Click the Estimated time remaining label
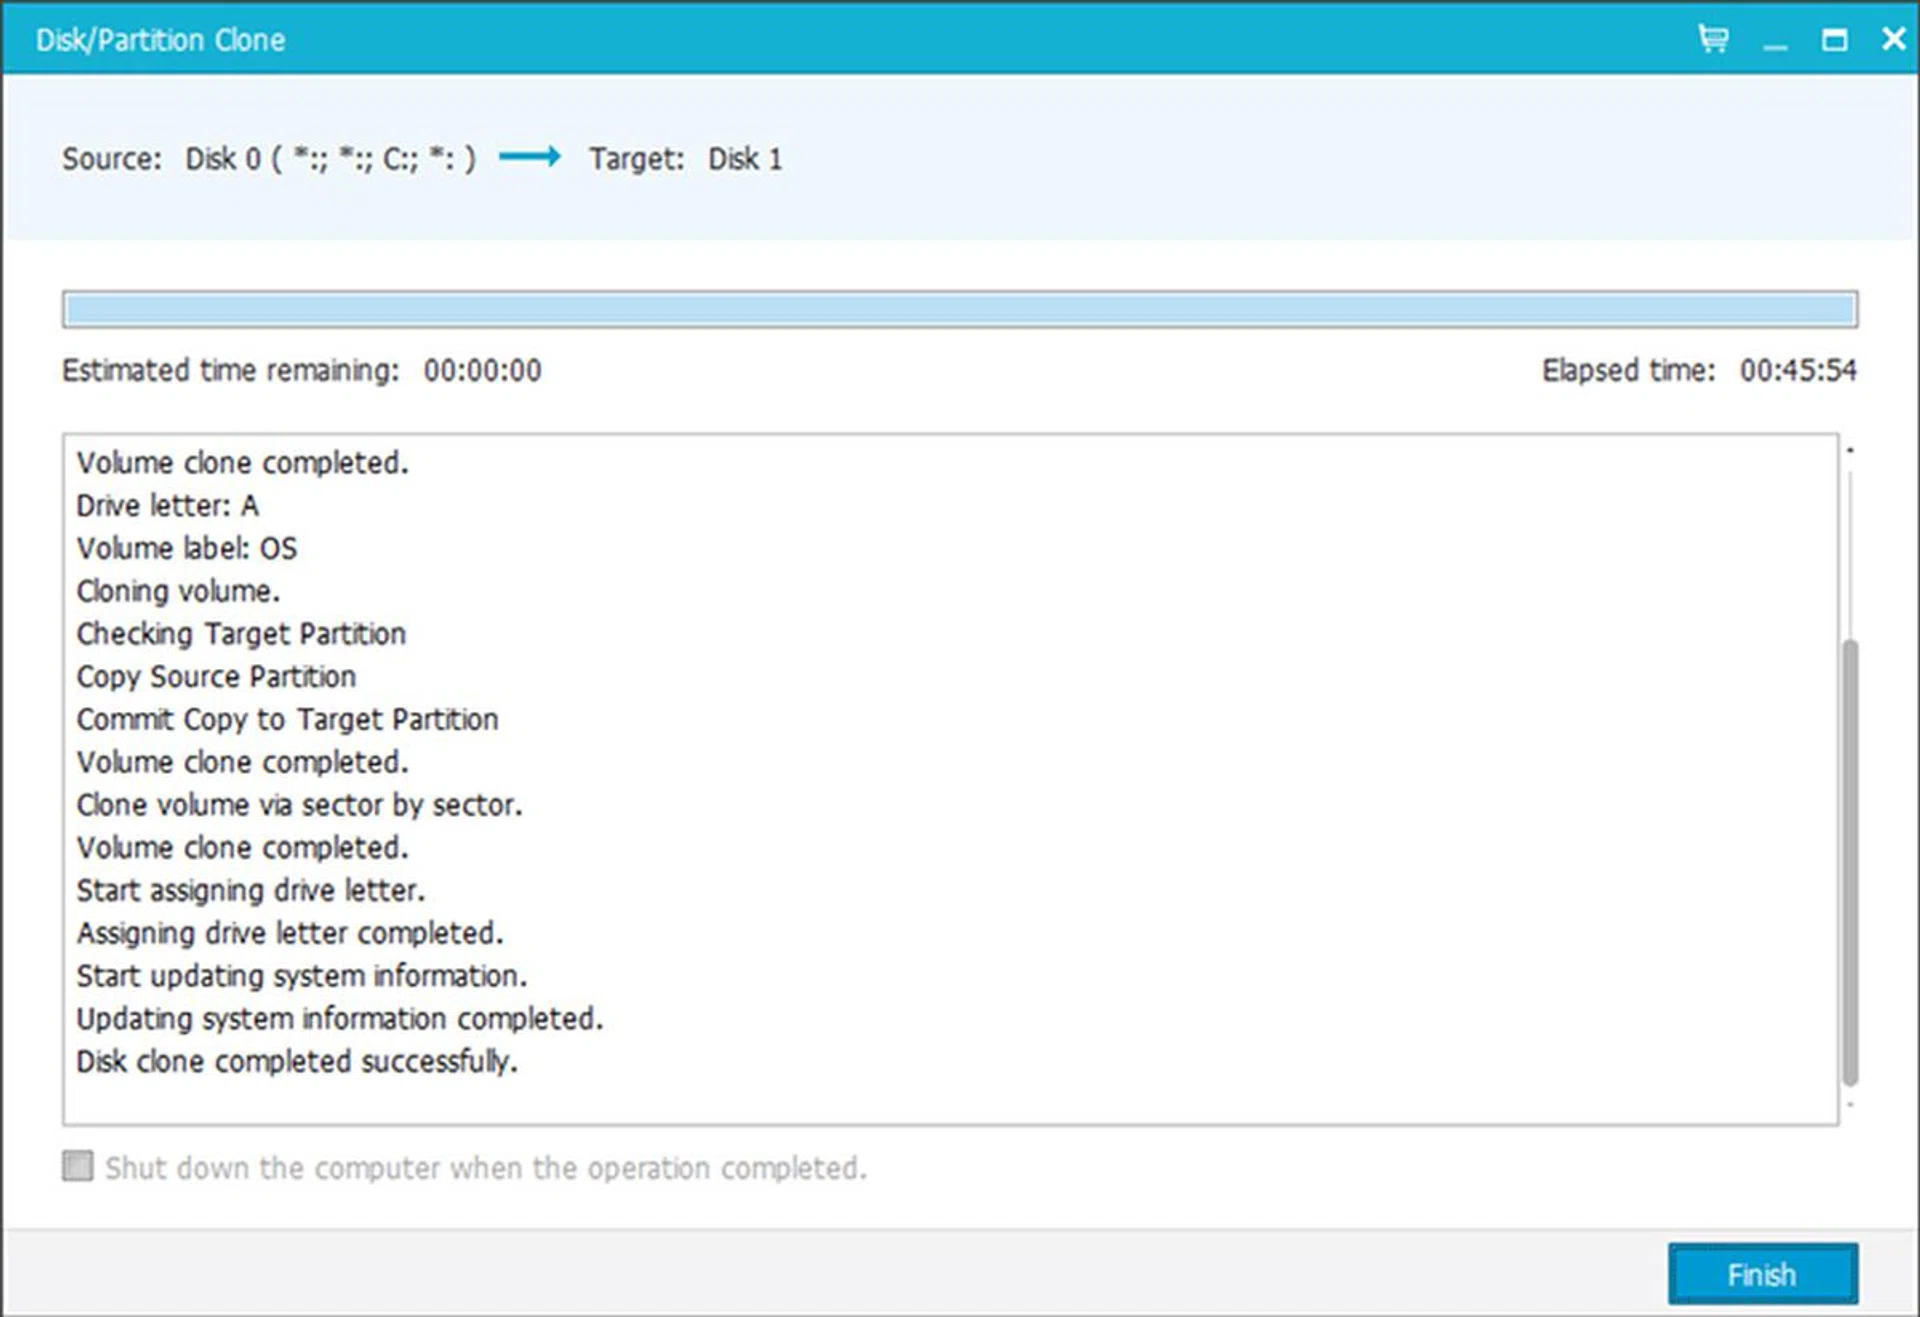 pos(228,370)
